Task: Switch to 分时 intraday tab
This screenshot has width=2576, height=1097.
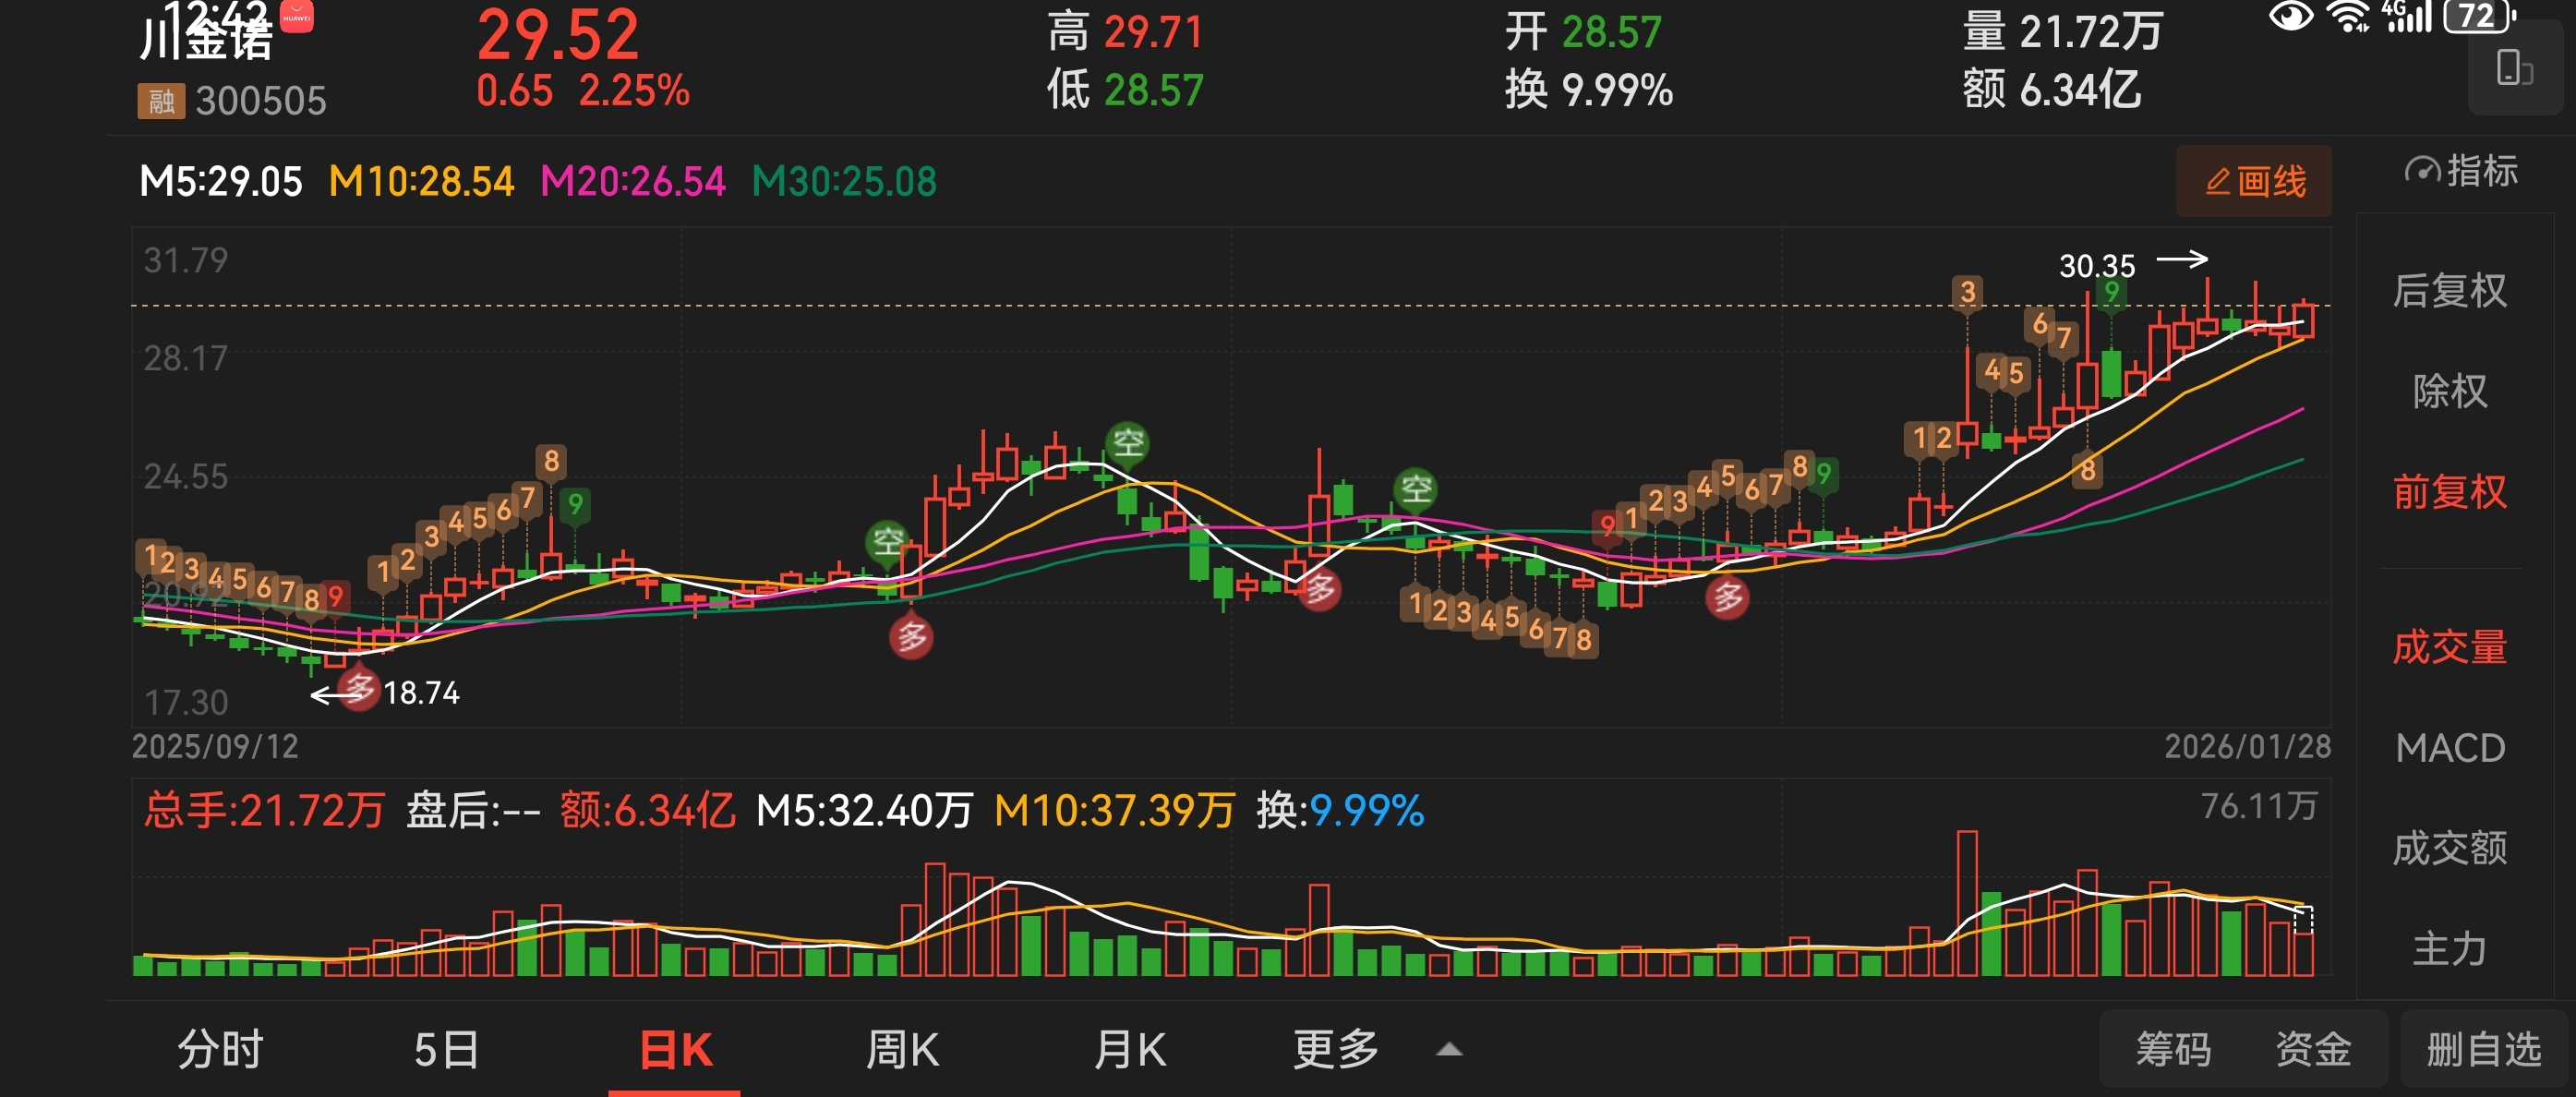Action: [220, 1050]
